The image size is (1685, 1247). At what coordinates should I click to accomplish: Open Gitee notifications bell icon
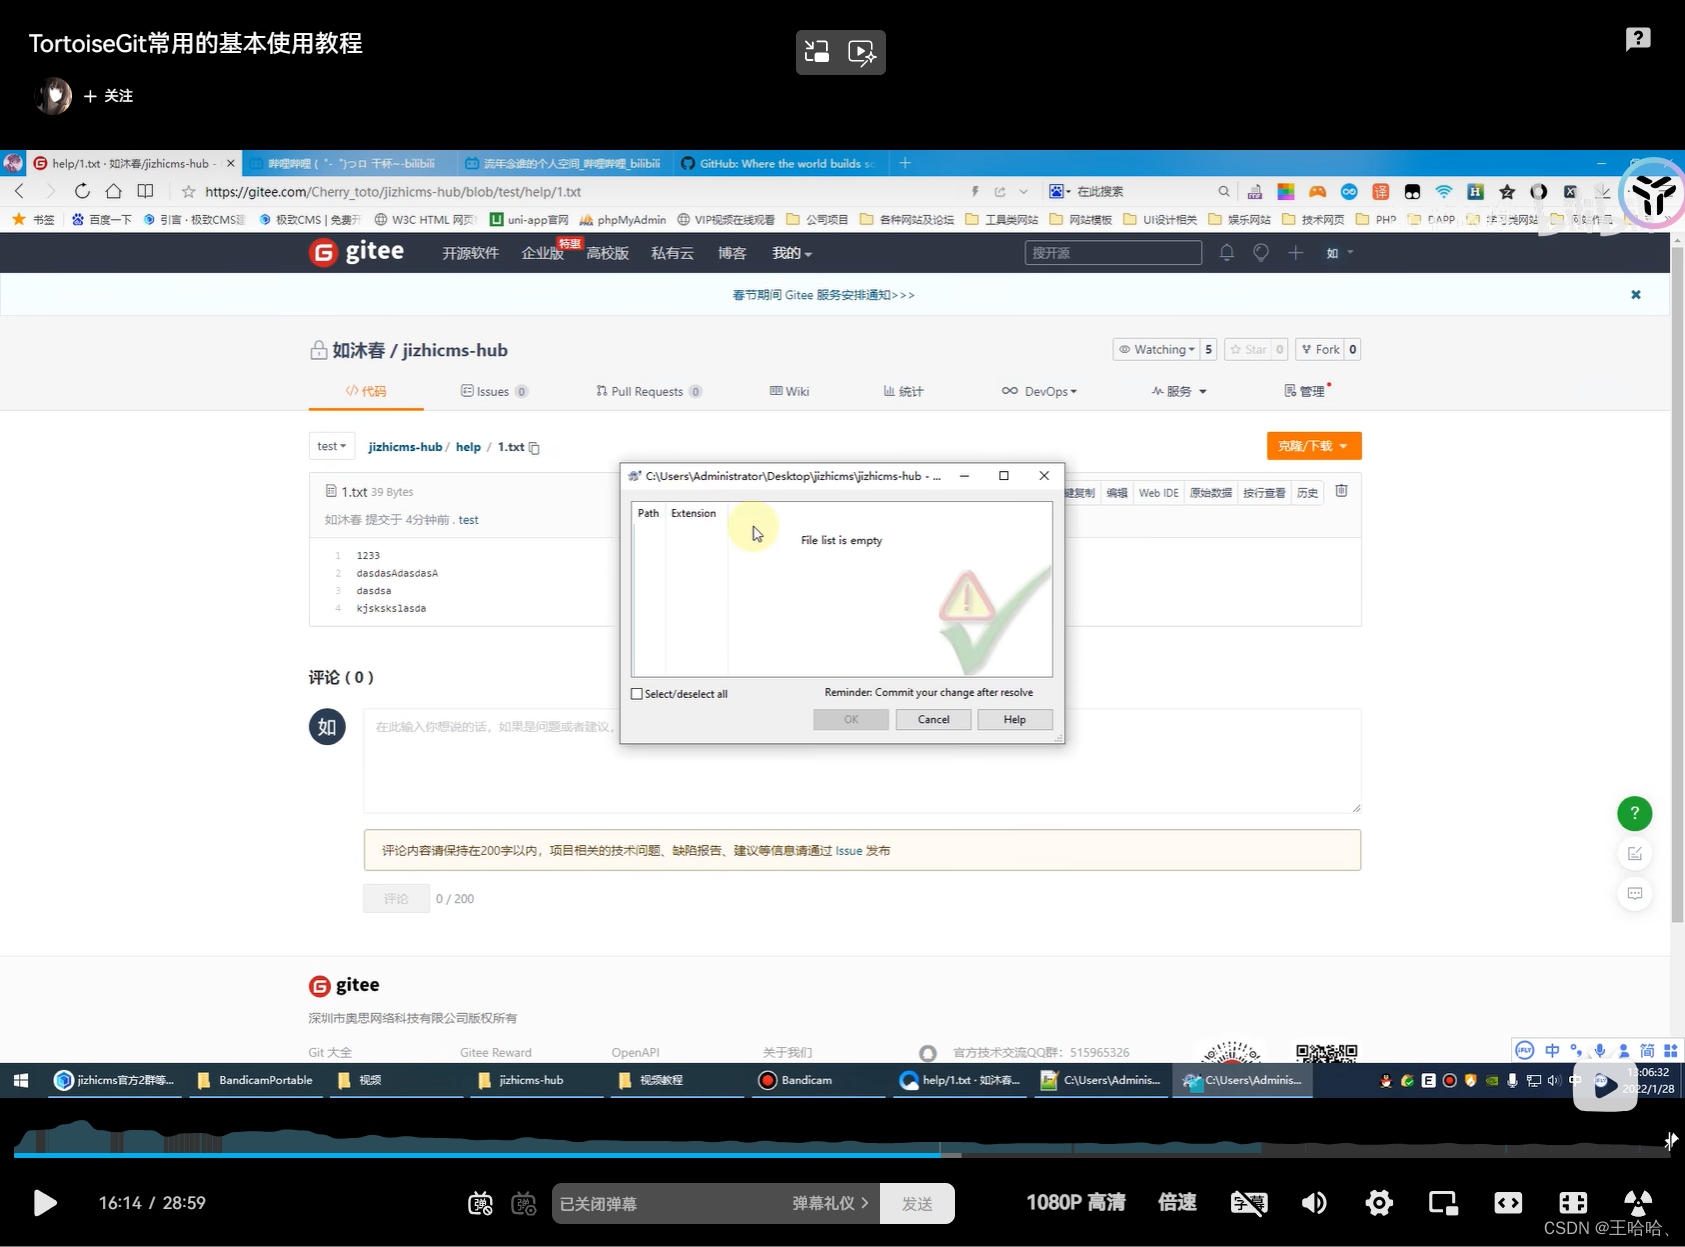coord(1227,253)
